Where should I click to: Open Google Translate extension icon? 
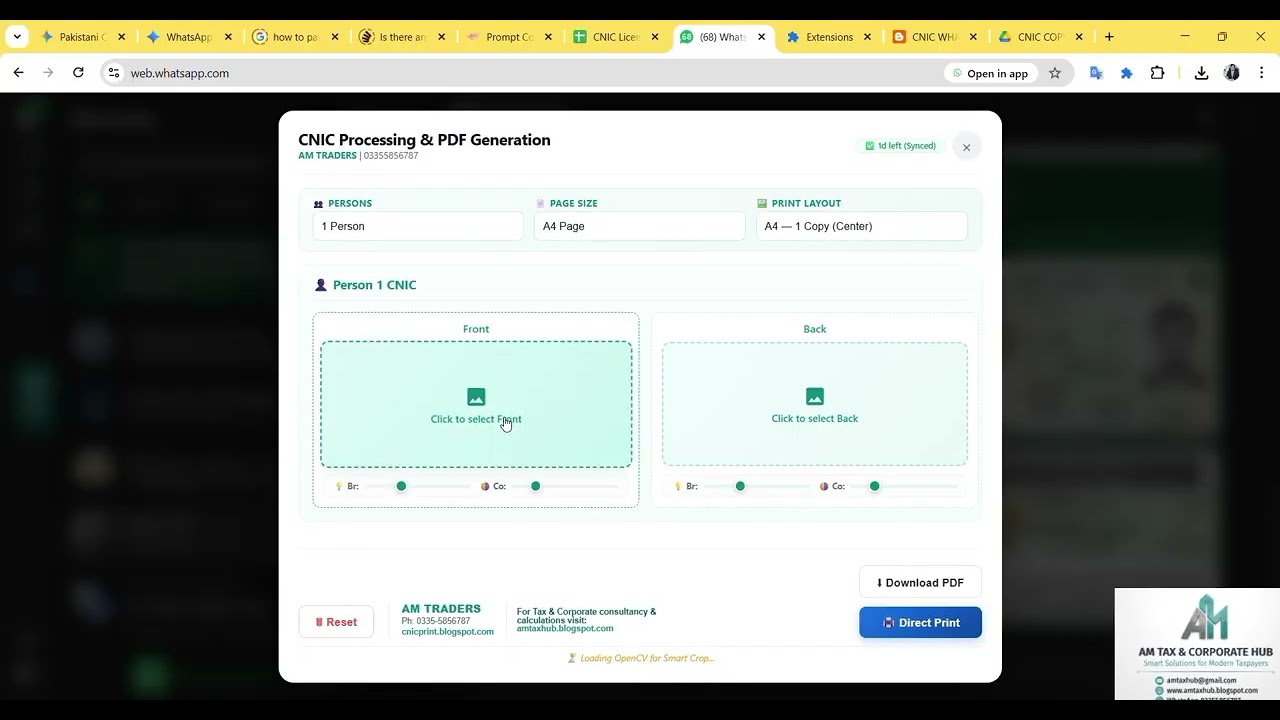tap(1096, 73)
